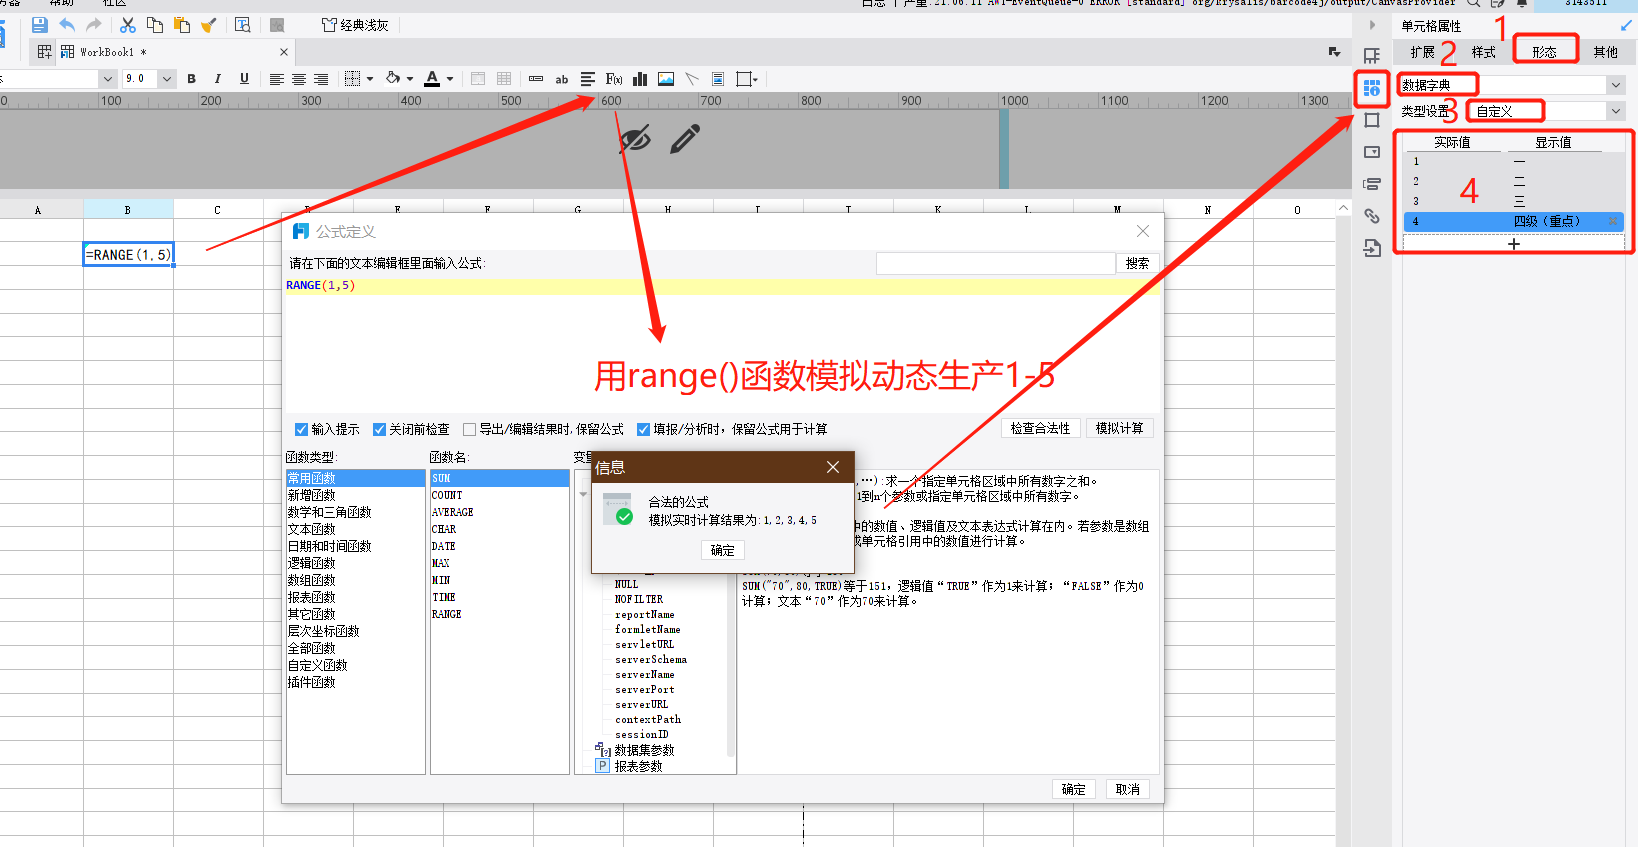Undo the last action
Image resolution: width=1638 pixels, height=847 pixels.
click(67, 25)
